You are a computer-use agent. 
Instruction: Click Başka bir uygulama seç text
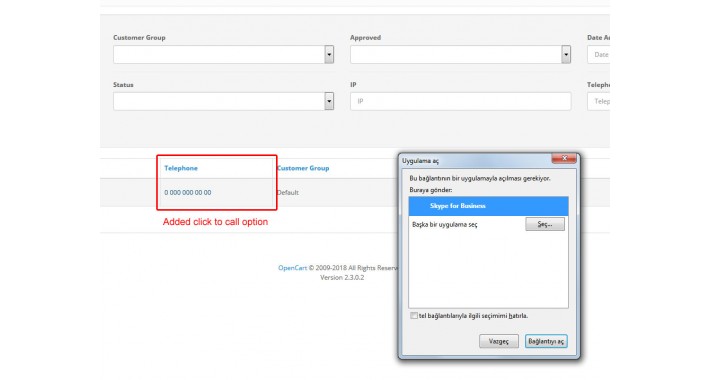[x=445, y=225]
